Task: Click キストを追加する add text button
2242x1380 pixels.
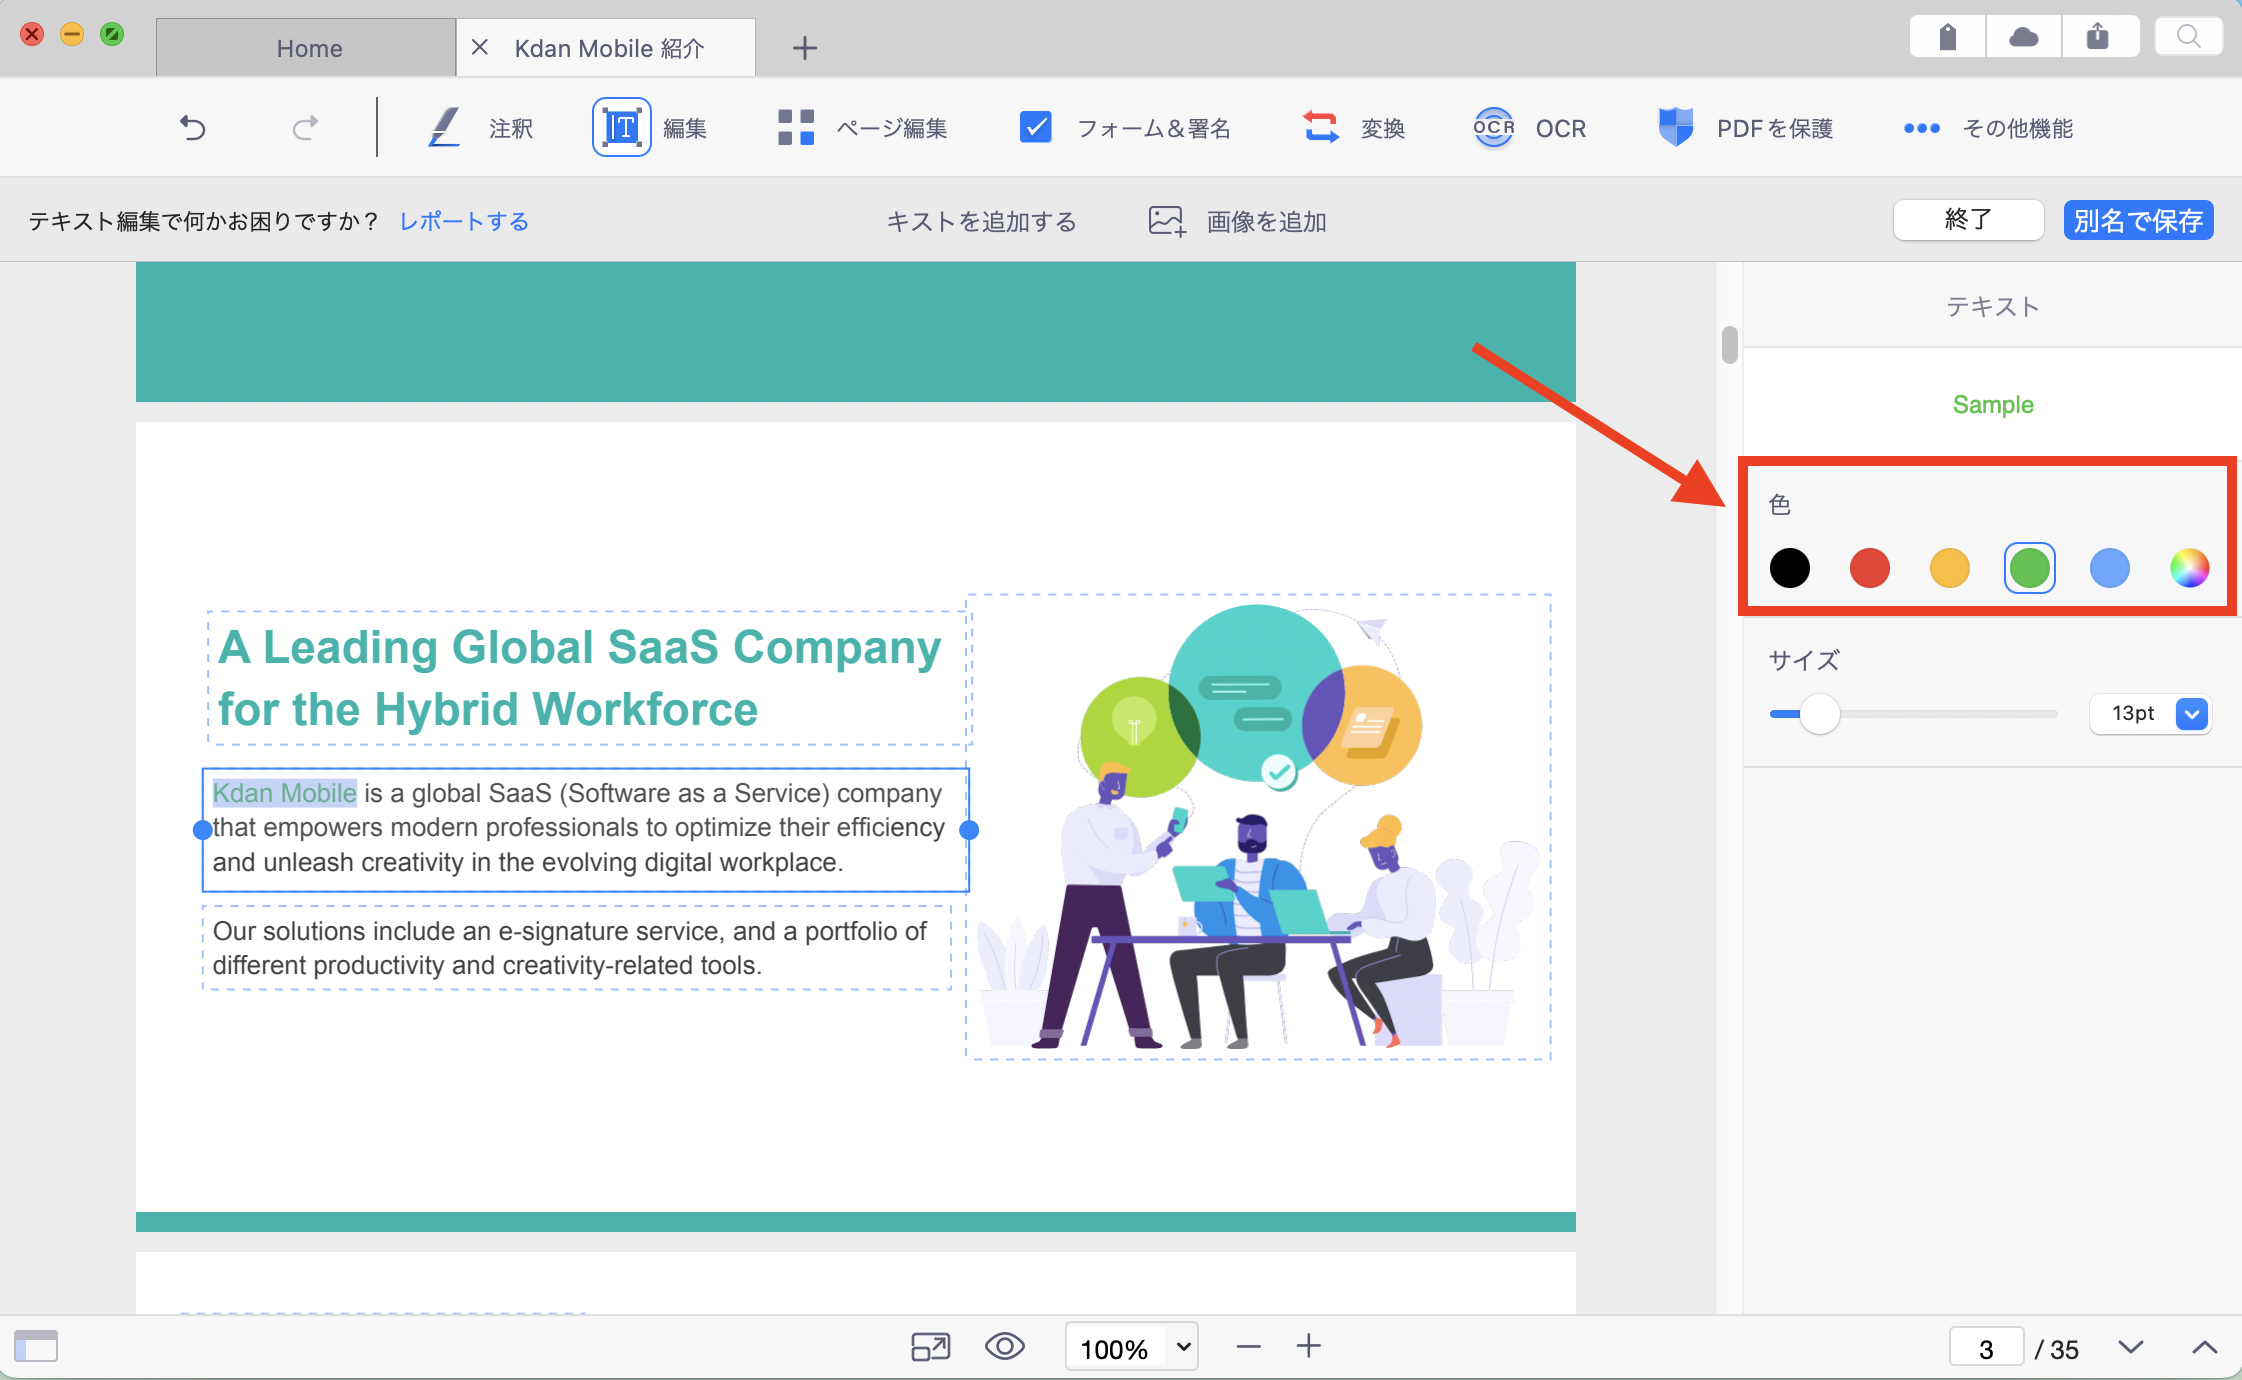Action: coord(981,221)
